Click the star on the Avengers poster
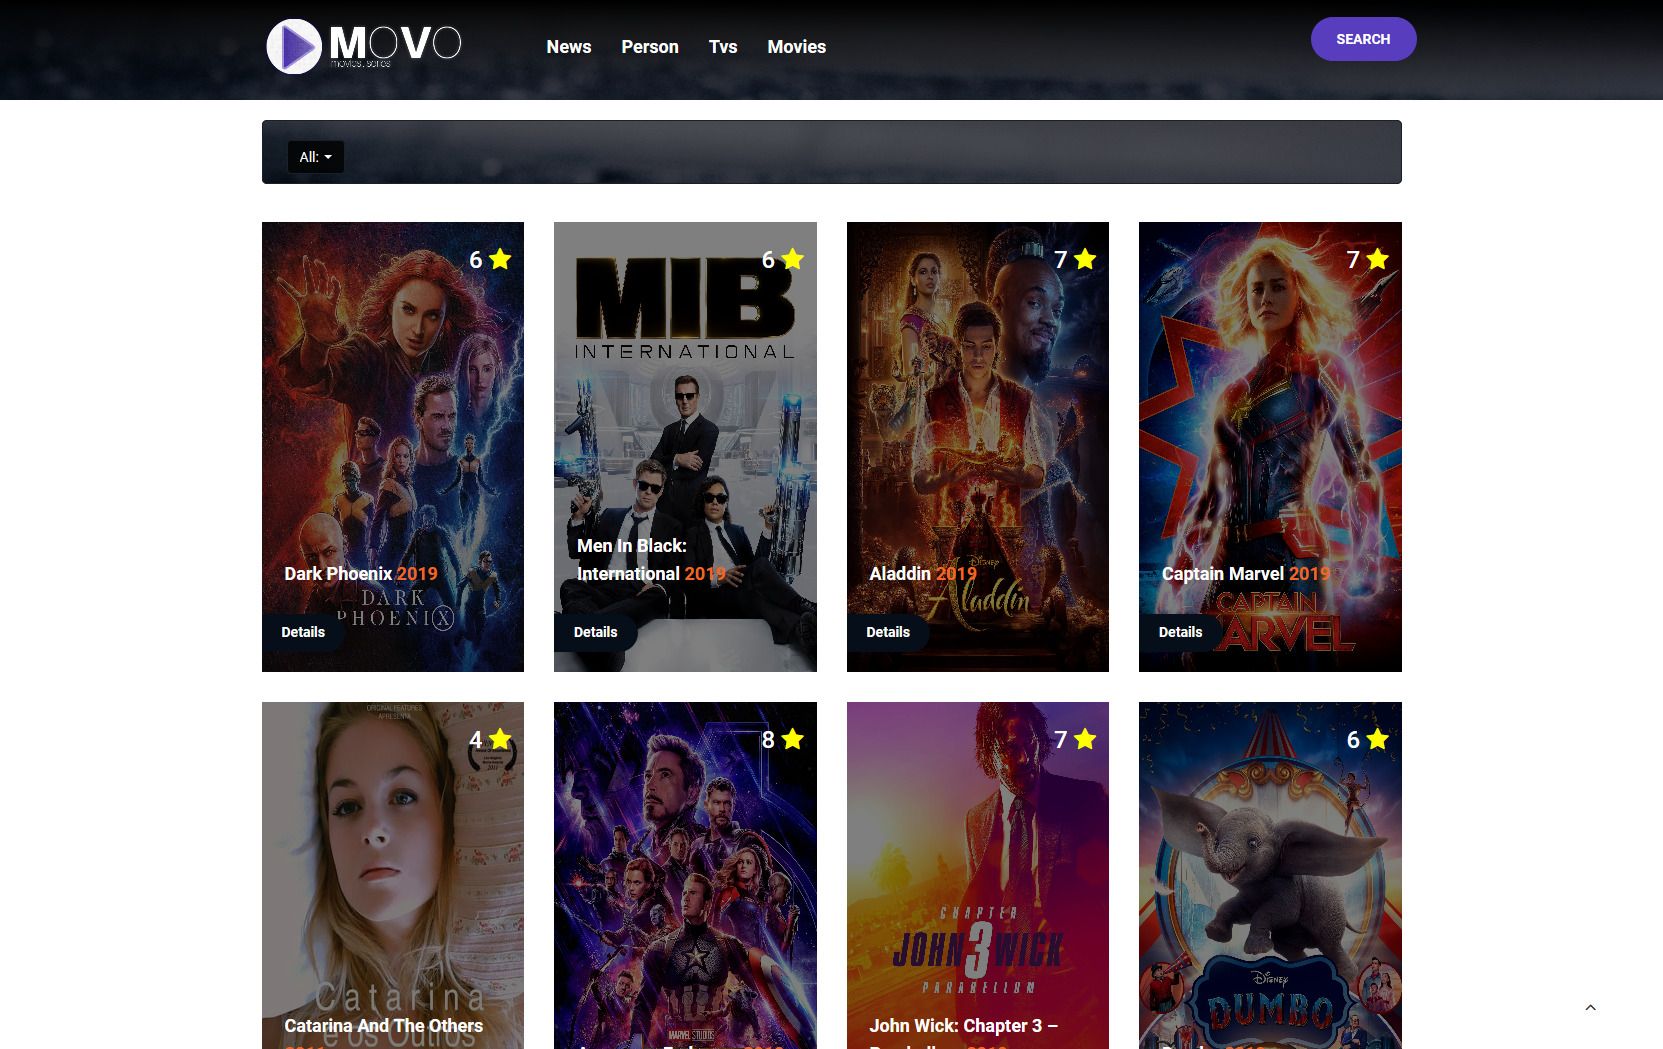This screenshot has height=1049, width=1663. 793,739
